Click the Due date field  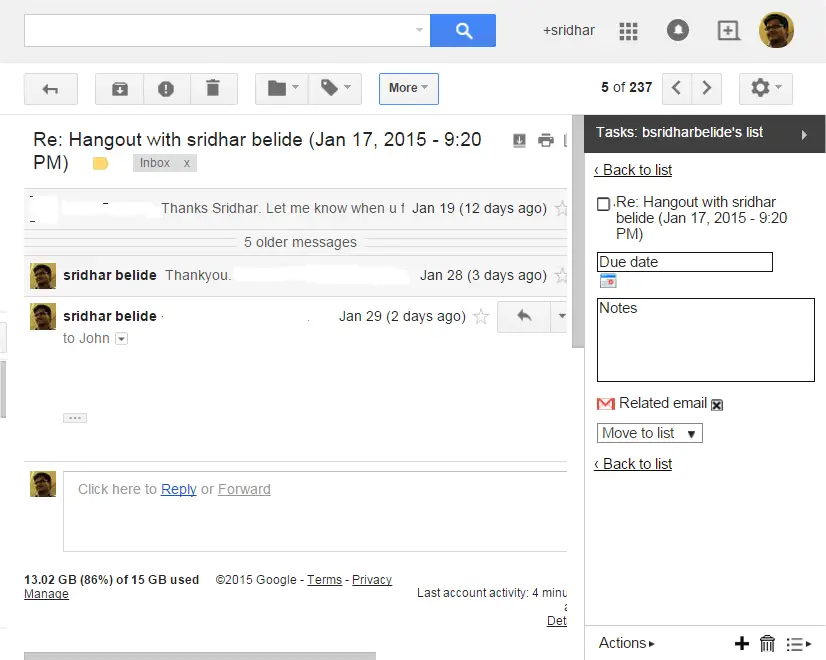[x=685, y=262]
